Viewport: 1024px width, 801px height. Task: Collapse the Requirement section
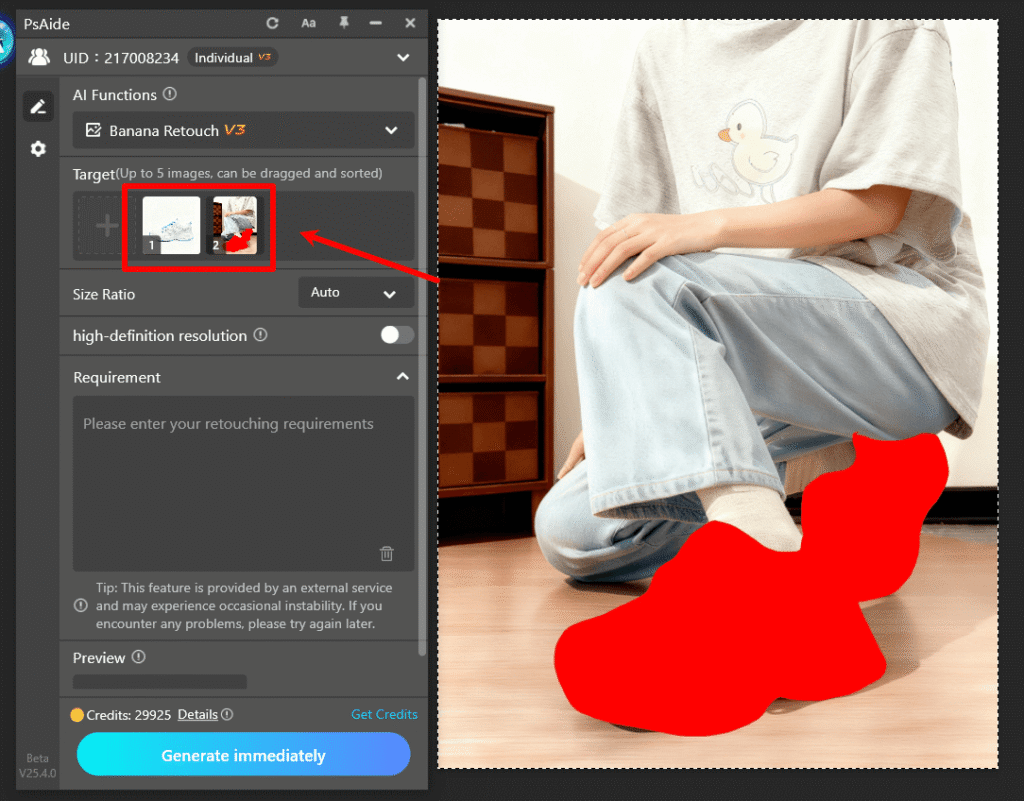[x=402, y=377]
